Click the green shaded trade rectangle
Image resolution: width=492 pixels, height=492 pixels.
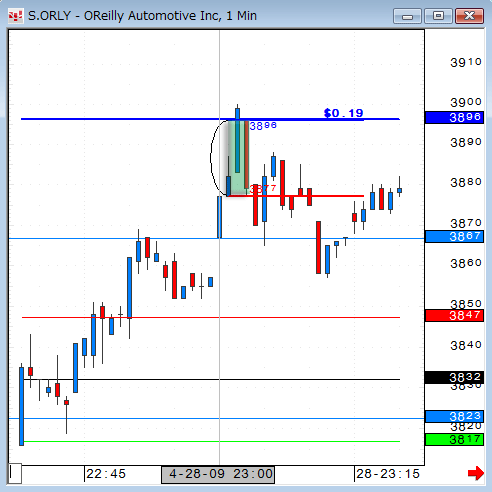pyautogui.click(x=238, y=158)
